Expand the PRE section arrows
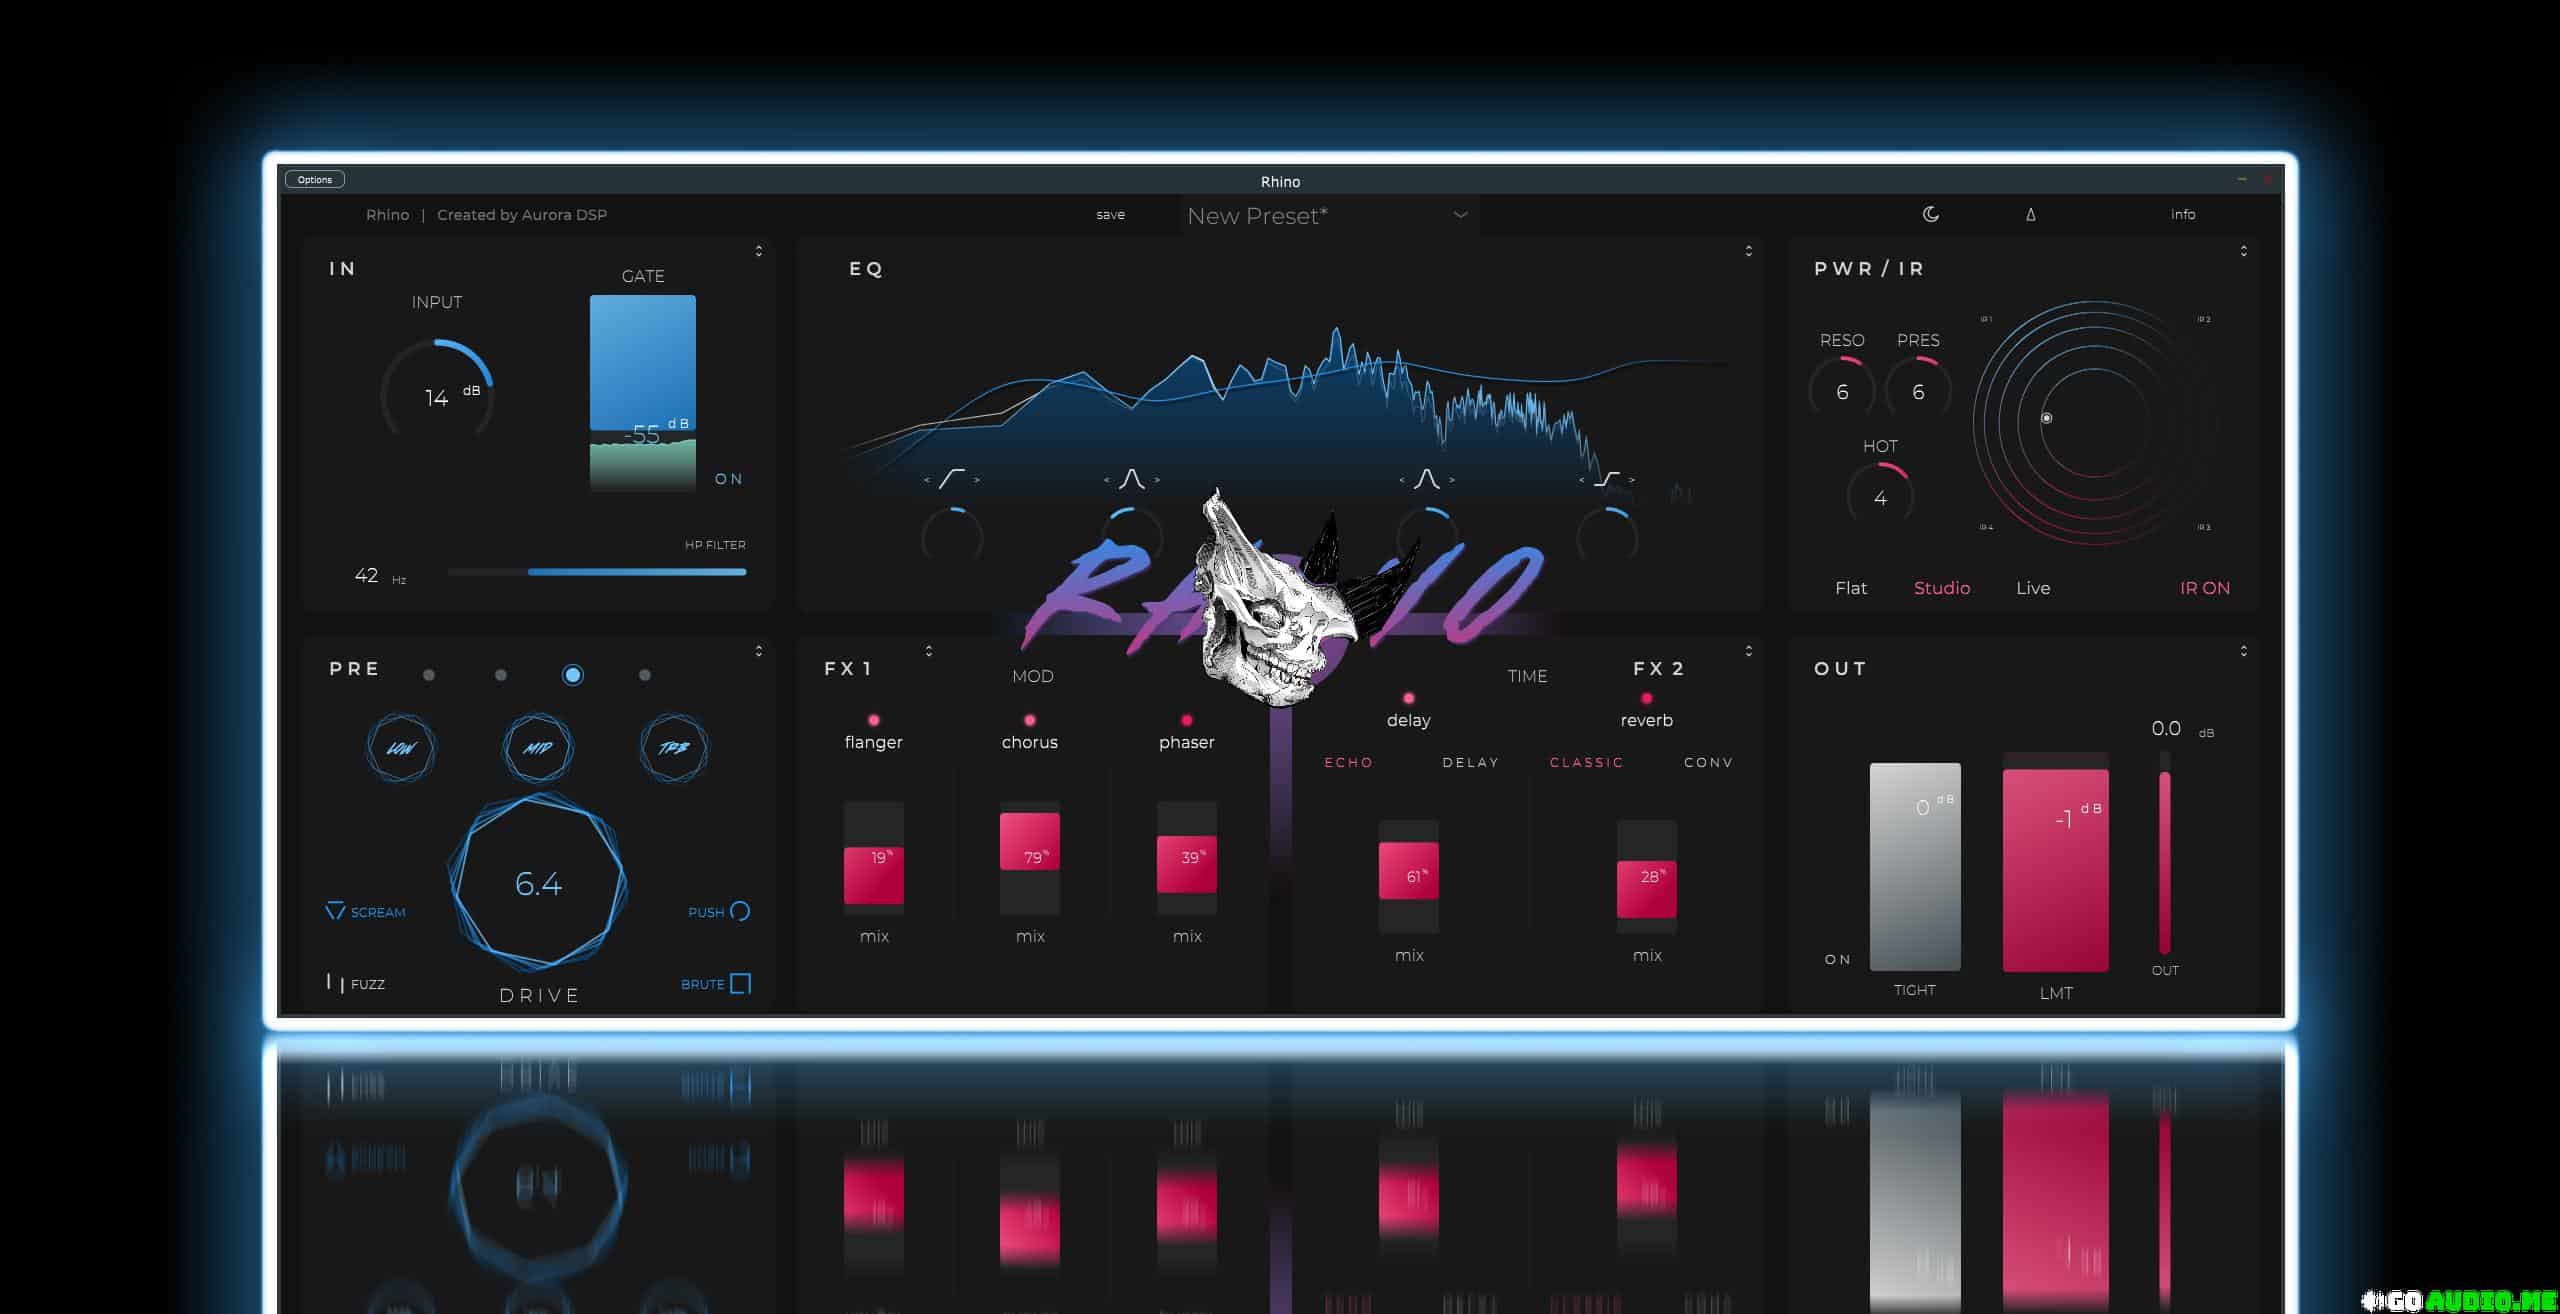Viewport: 2560px width, 1314px height. point(758,651)
